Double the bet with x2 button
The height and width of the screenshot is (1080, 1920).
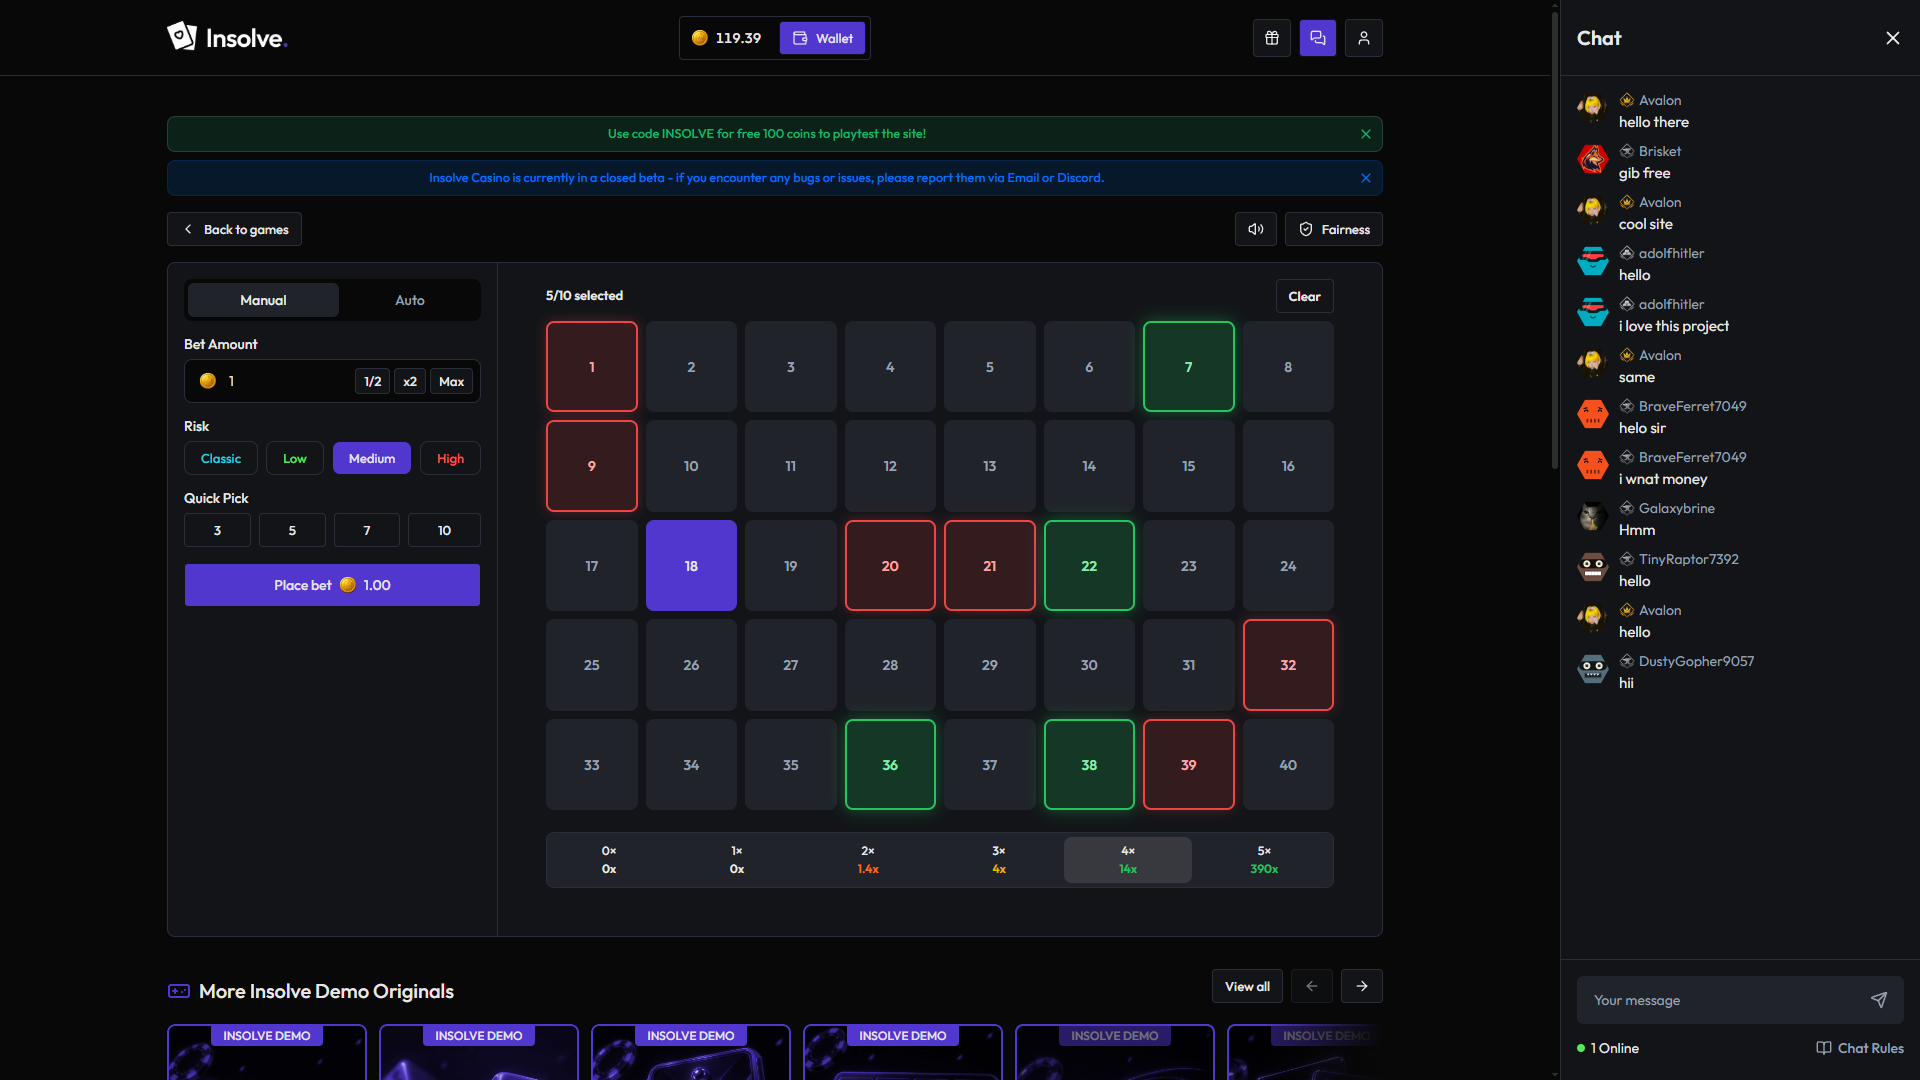click(410, 381)
